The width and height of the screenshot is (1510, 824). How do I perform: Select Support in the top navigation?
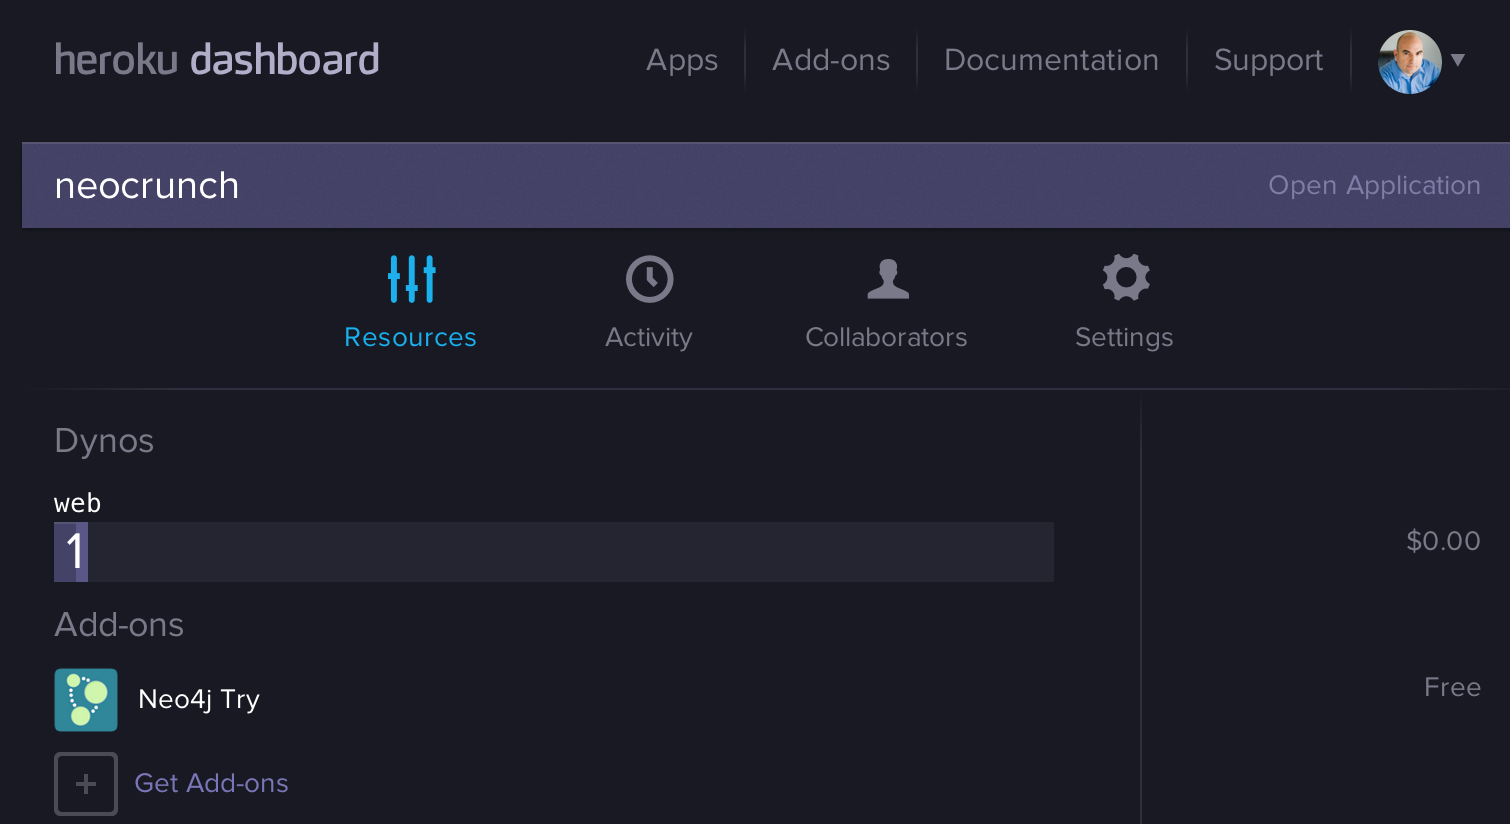[x=1268, y=60]
